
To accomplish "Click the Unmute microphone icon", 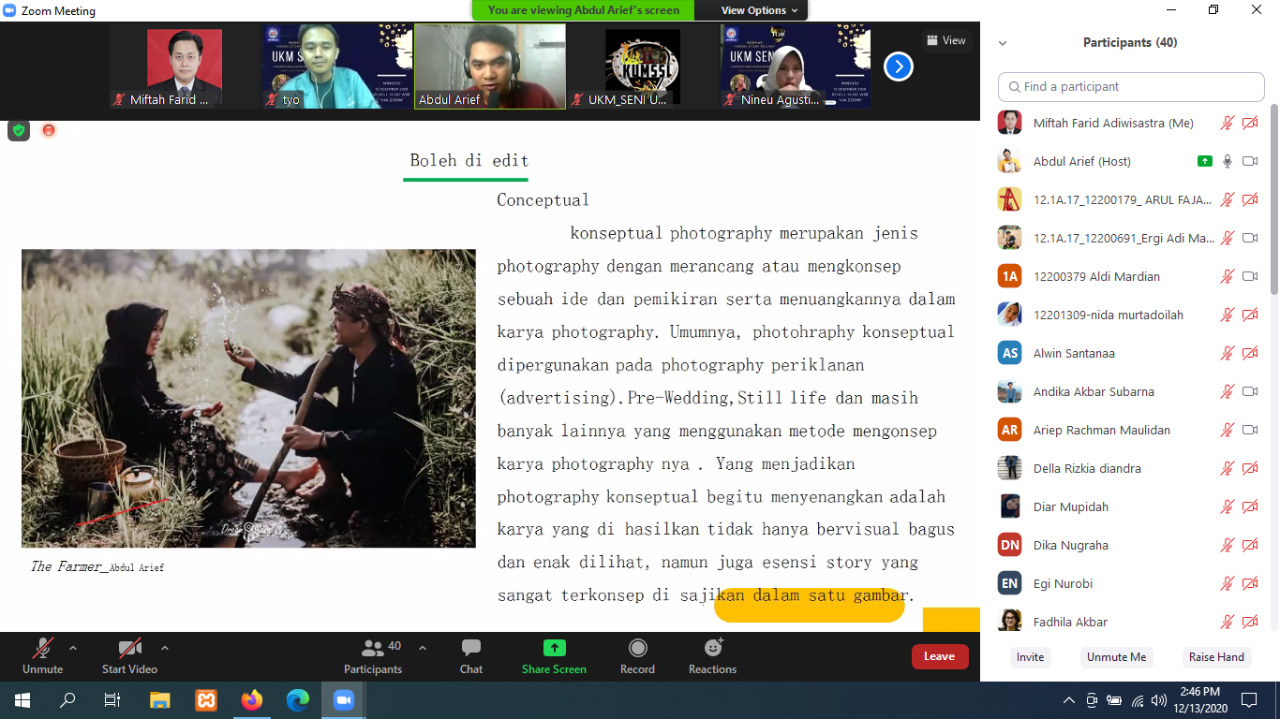I will coord(42,648).
